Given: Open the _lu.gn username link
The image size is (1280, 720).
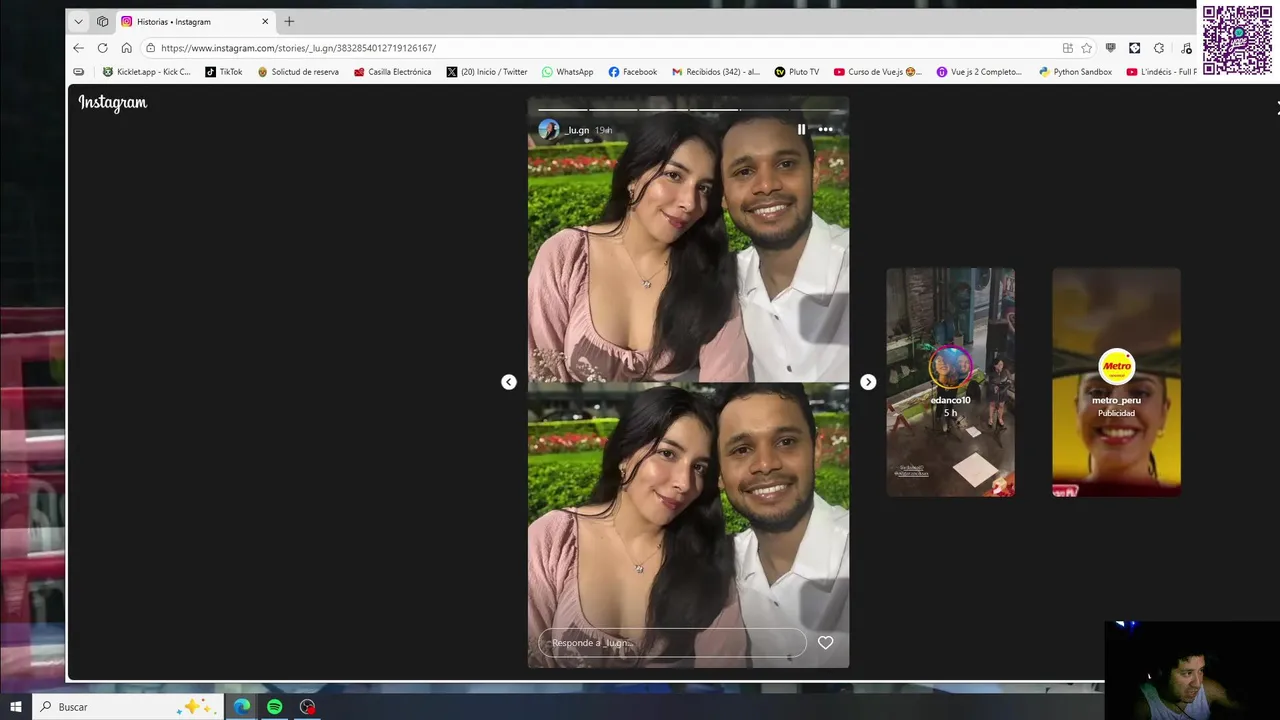Looking at the screenshot, I should coord(577,130).
